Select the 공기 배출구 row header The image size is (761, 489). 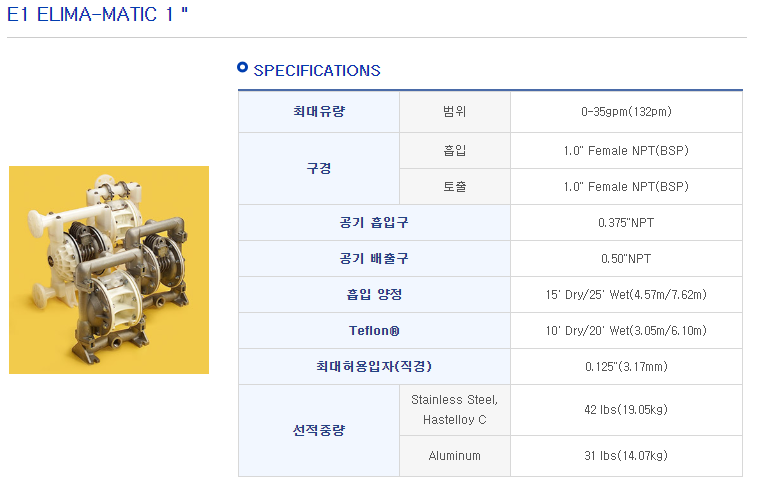coord(374,259)
